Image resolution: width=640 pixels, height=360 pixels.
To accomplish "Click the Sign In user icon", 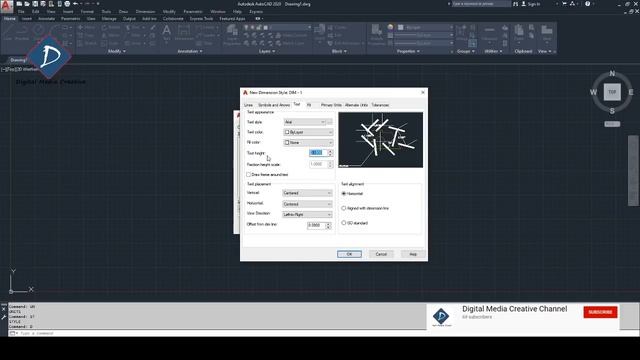I will pos(524,4).
